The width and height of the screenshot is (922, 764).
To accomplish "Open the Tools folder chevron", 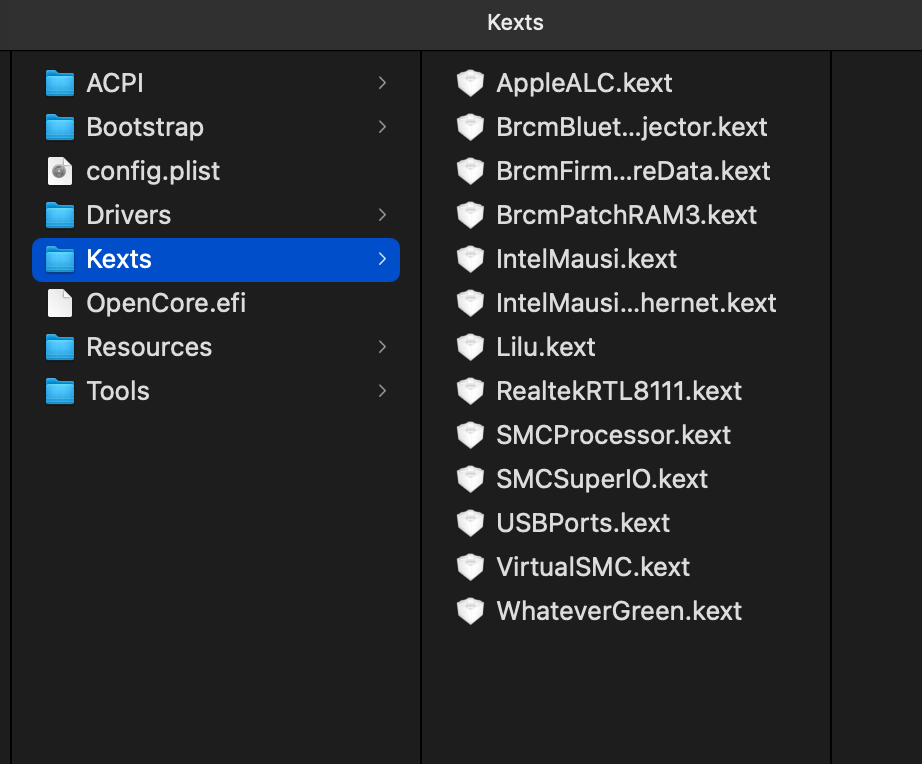I will 382,391.
